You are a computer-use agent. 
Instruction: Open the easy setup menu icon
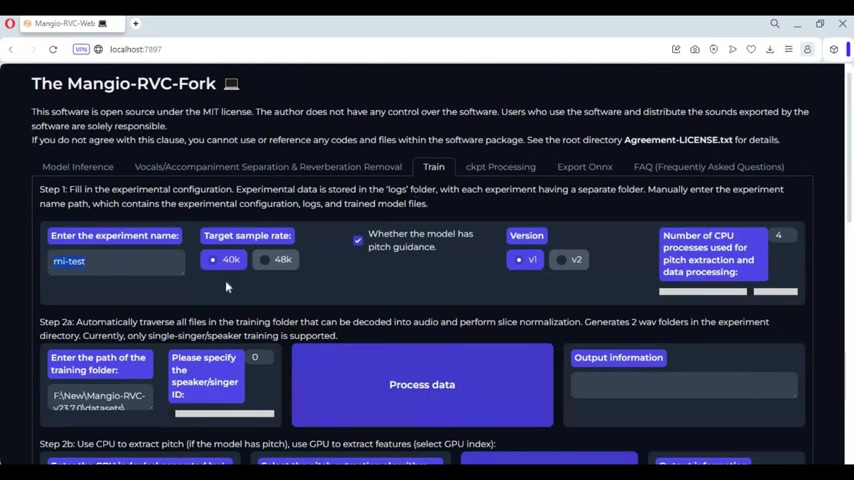click(789, 49)
